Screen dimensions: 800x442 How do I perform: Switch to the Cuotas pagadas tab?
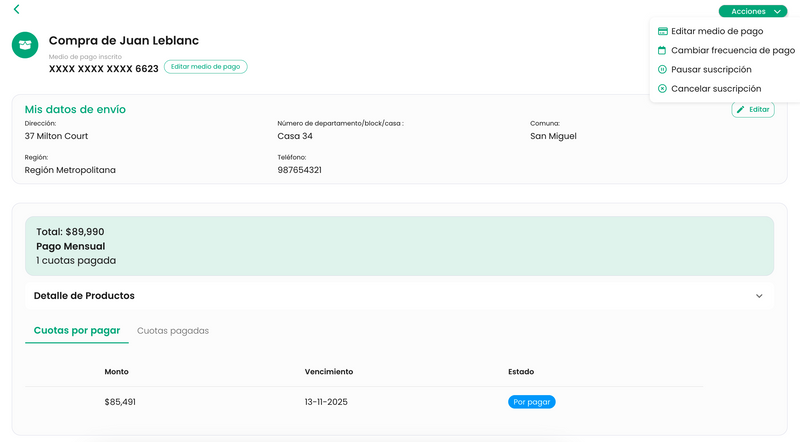pyautogui.click(x=173, y=330)
